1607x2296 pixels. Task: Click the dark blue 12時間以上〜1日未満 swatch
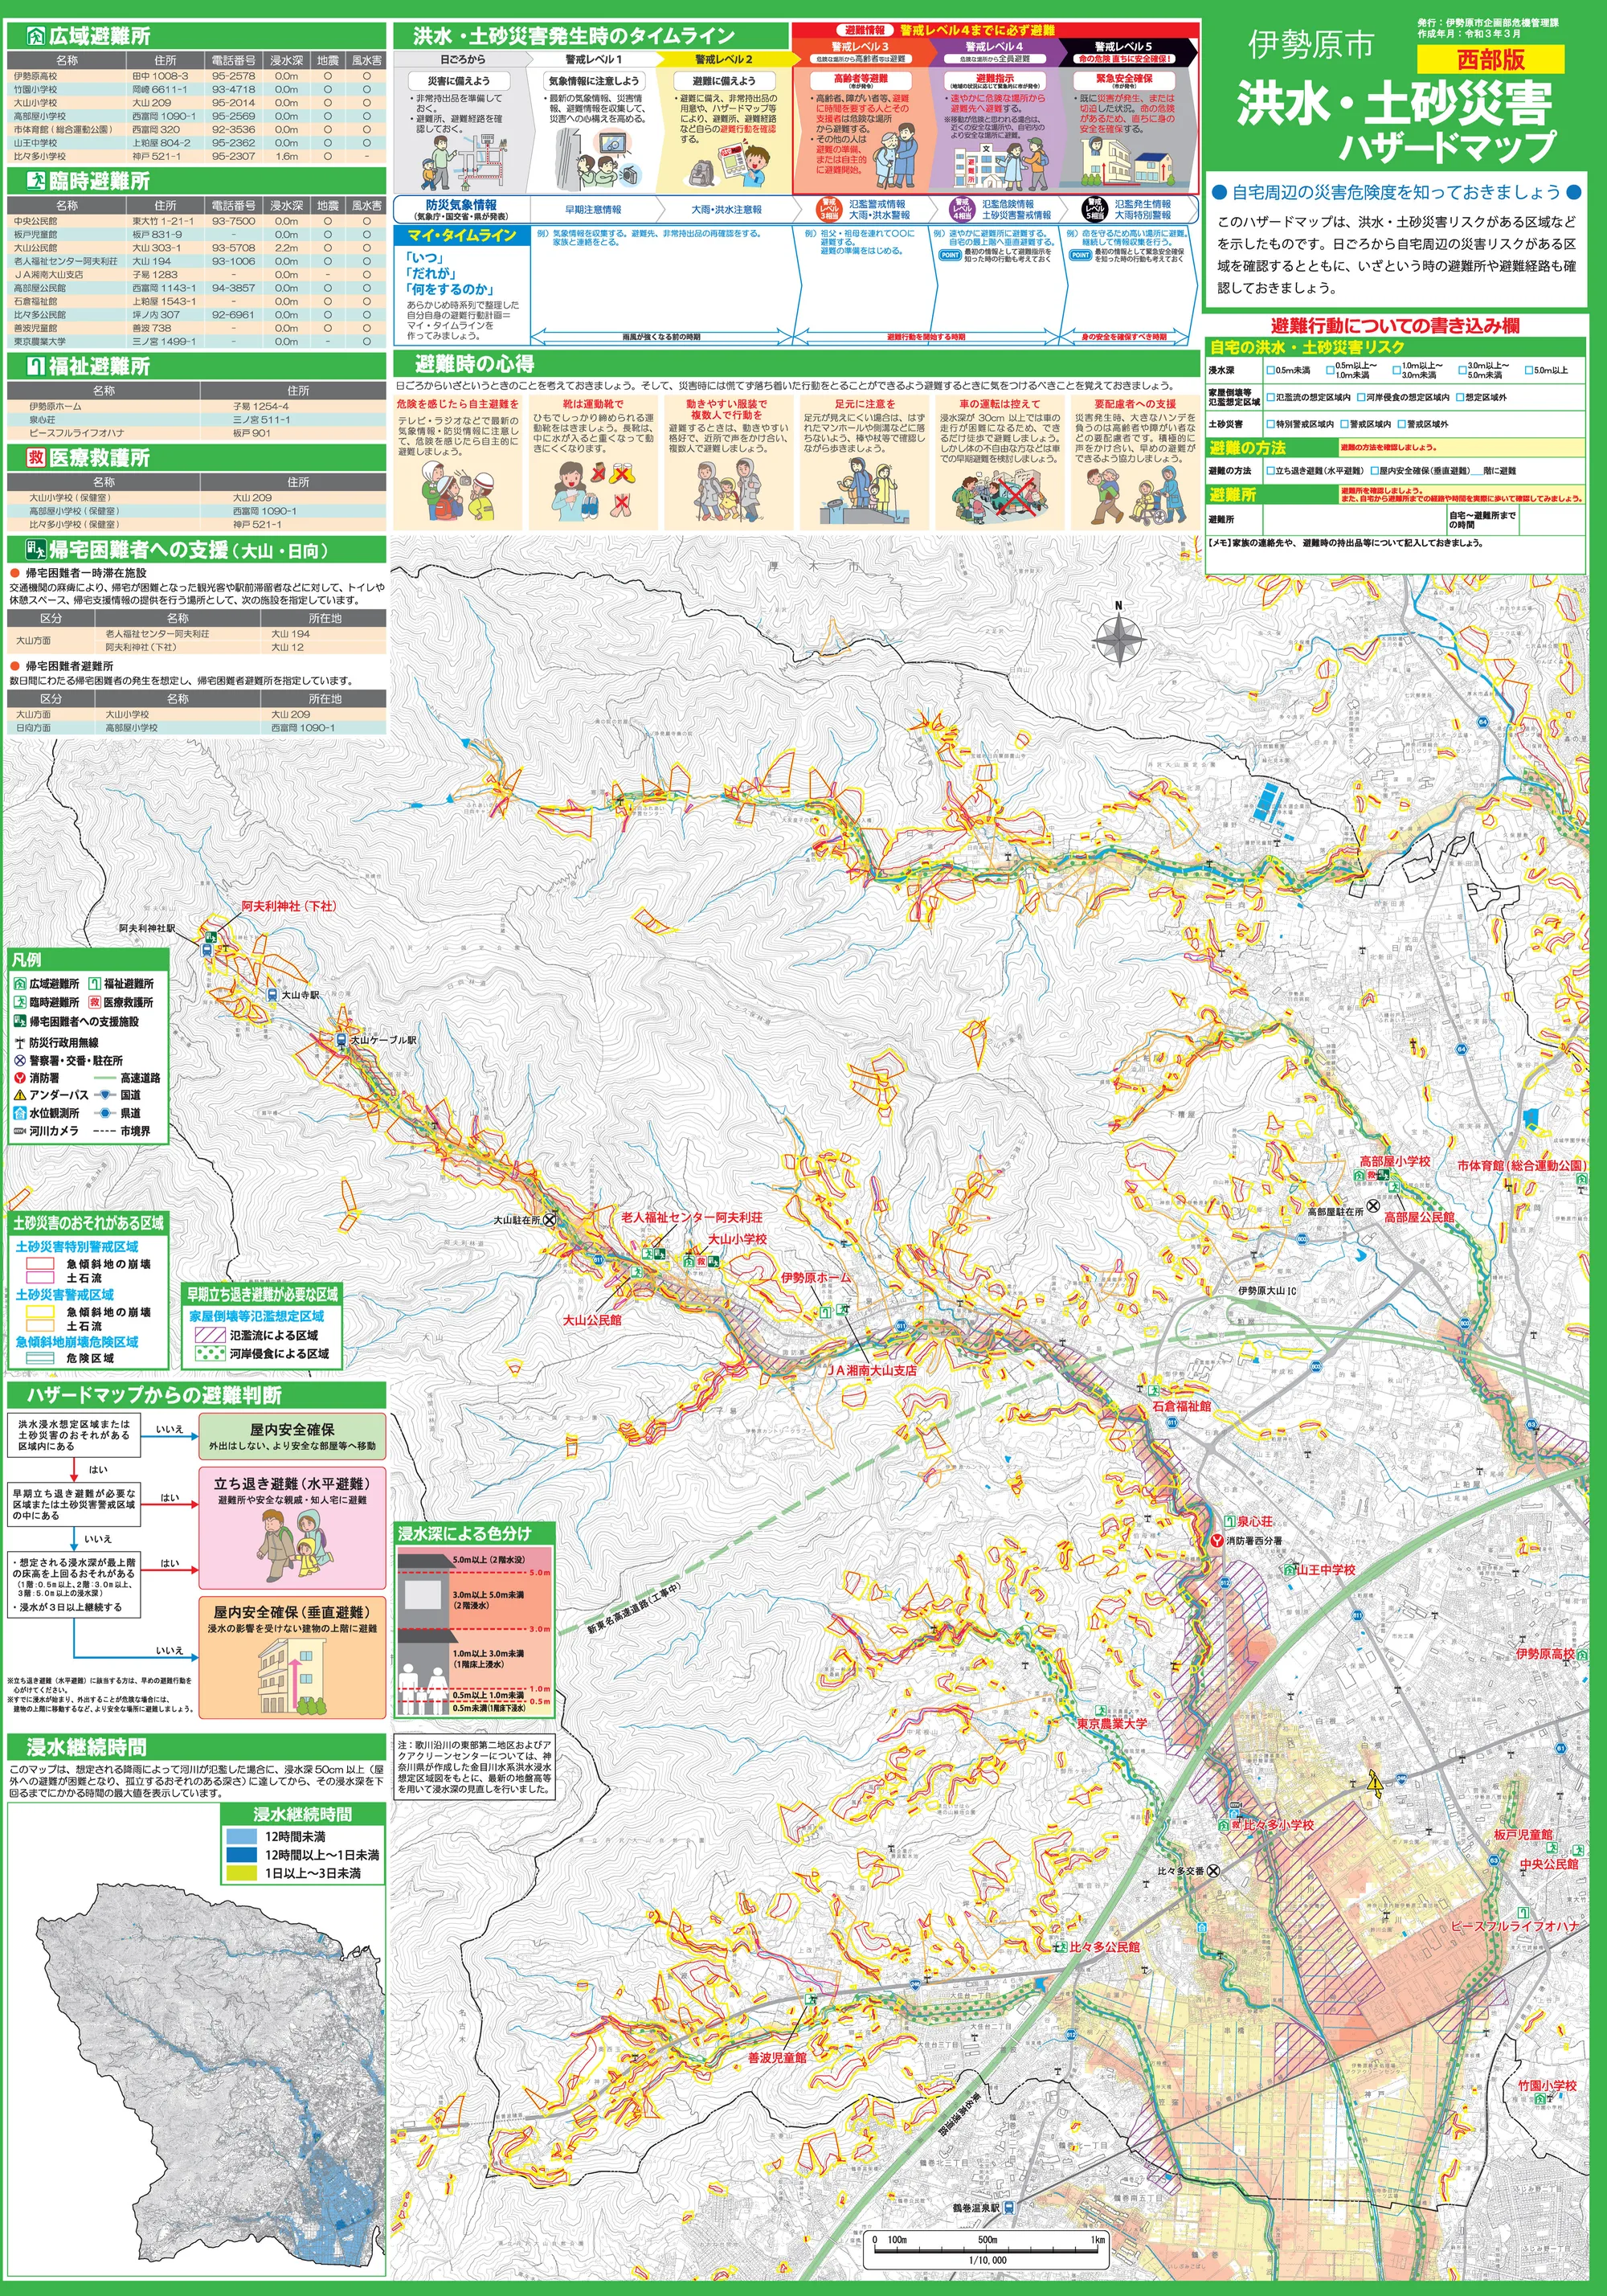[x=241, y=1855]
